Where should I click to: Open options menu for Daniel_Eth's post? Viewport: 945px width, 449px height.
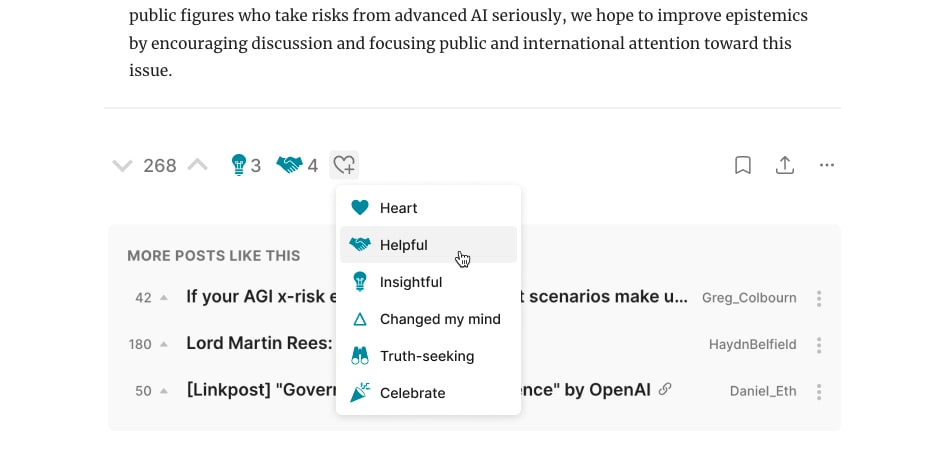point(819,391)
